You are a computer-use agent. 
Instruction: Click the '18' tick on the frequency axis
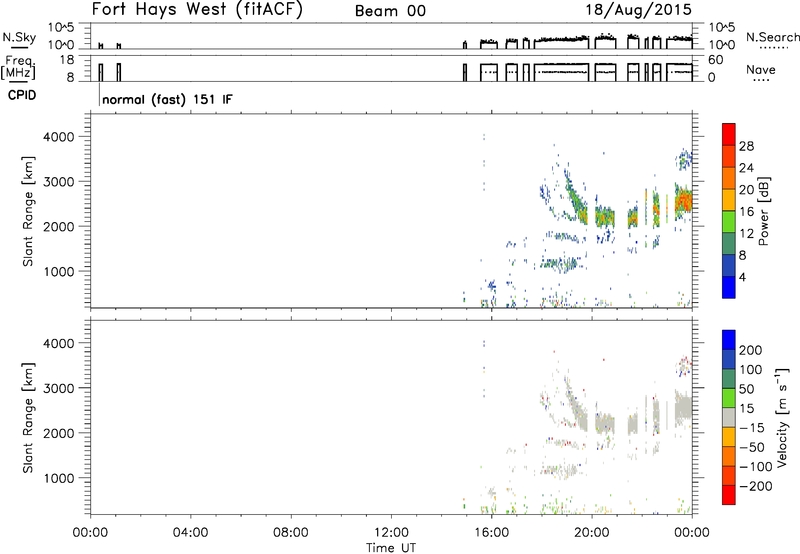[x=67, y=60]
